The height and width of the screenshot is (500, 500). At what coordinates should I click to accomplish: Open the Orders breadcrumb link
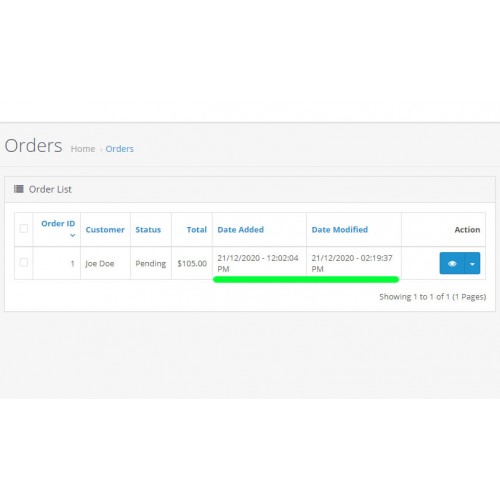[x=120, y=149]
